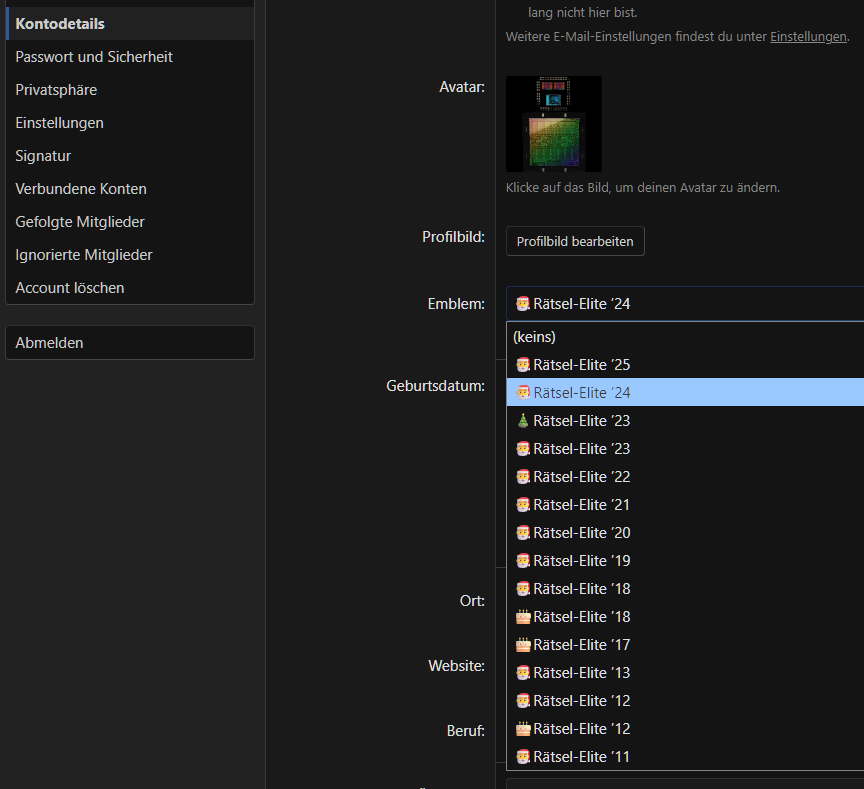Choose Rätsel-Elite '12 with cake icon
This screenshot has height=789, width=864.
[x=685, y=729]
